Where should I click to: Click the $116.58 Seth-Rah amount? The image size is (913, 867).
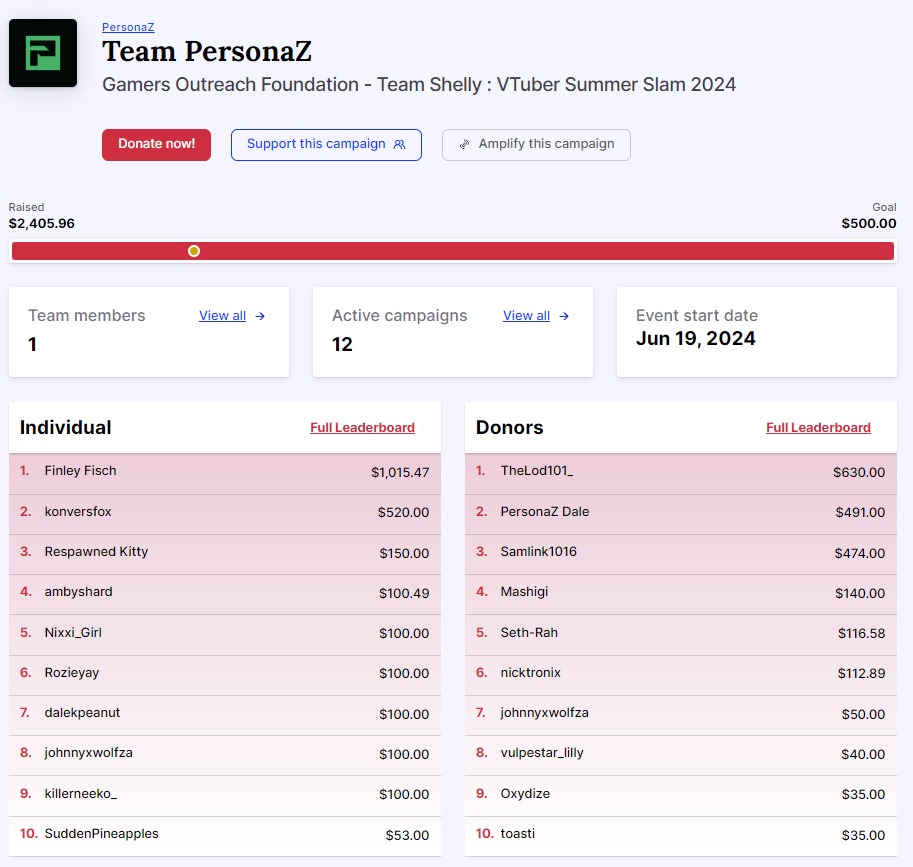pyautogui.click(x=861, y=633)
